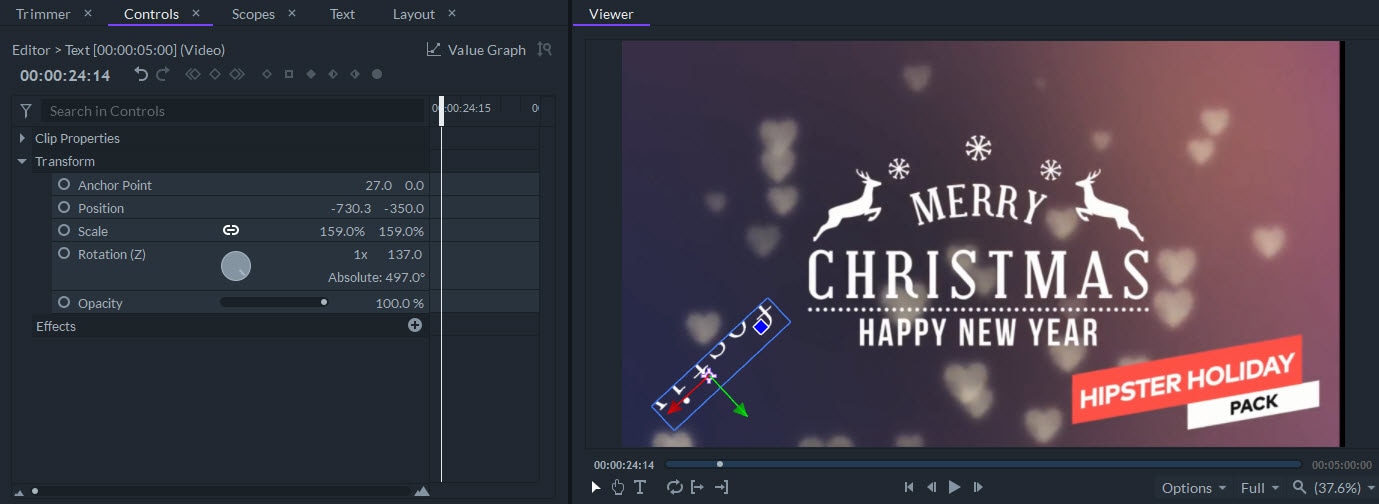Image resolution: width=1379 pixels, height=504 pixels.
Task: Click the Rotation degrees value 137.0
Action: pyautogui.click(x=405, y=254)
